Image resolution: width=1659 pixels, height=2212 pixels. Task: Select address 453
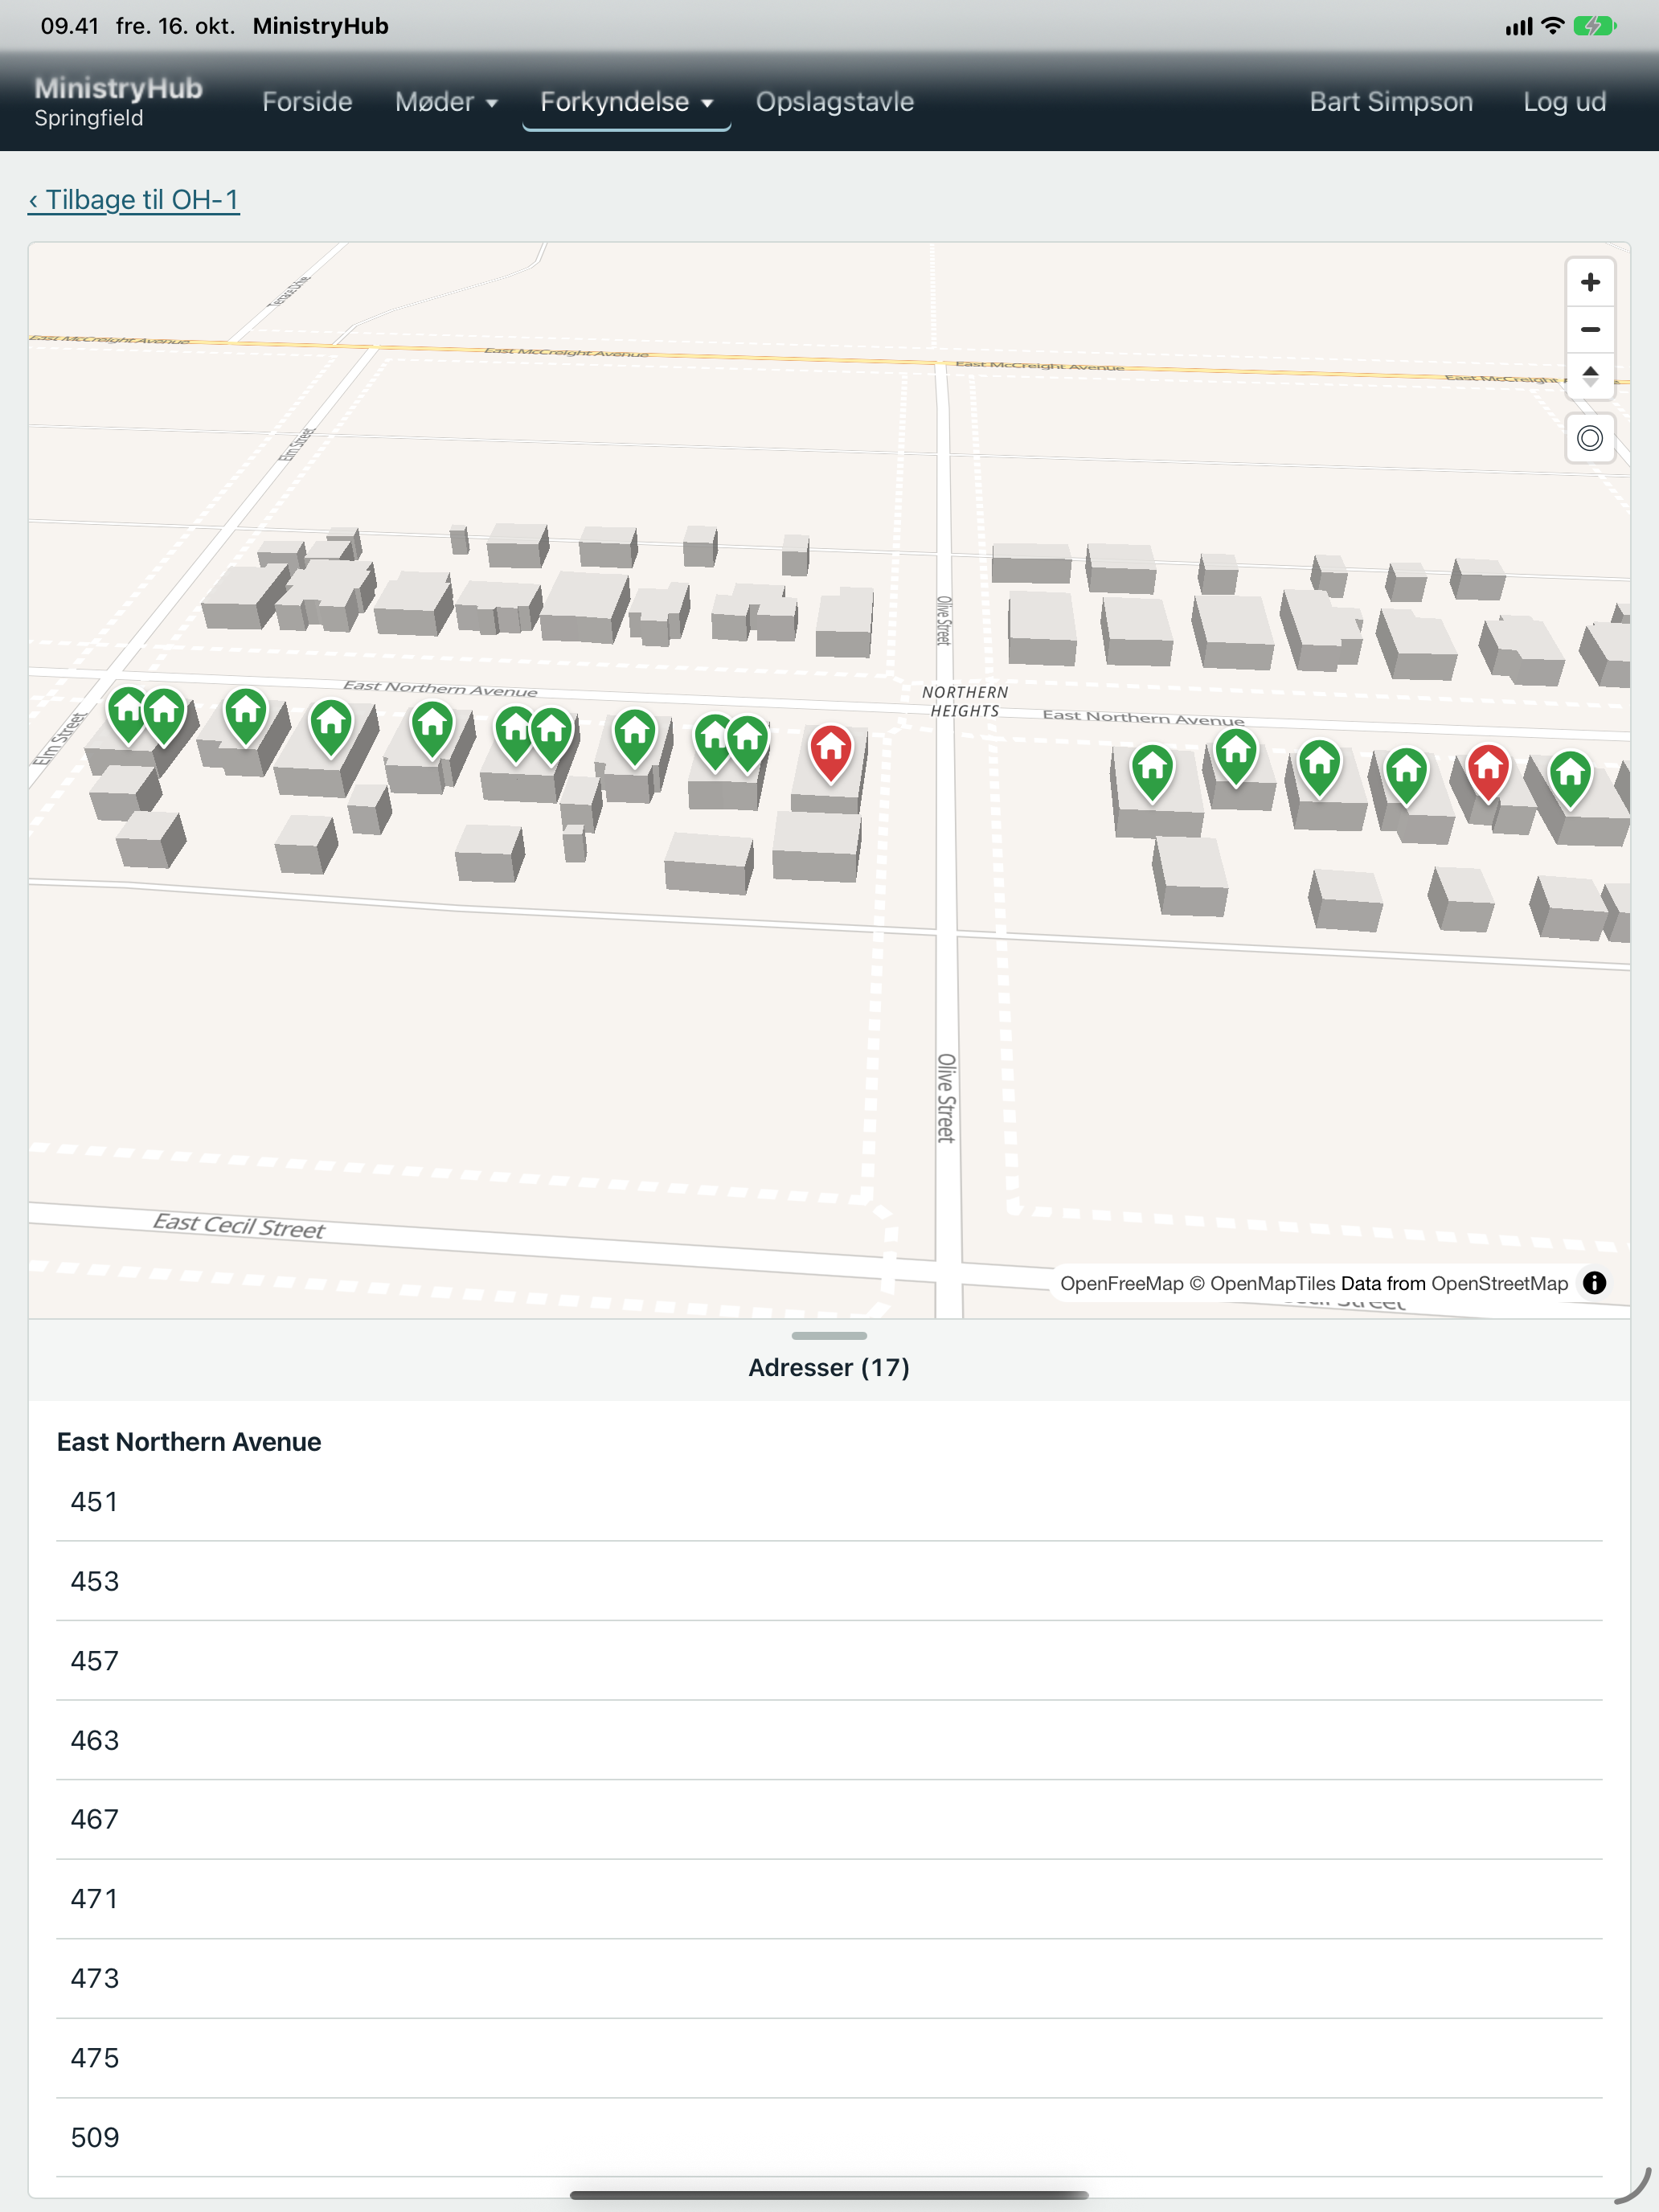pyautogui.click(x=829, y=1581)
